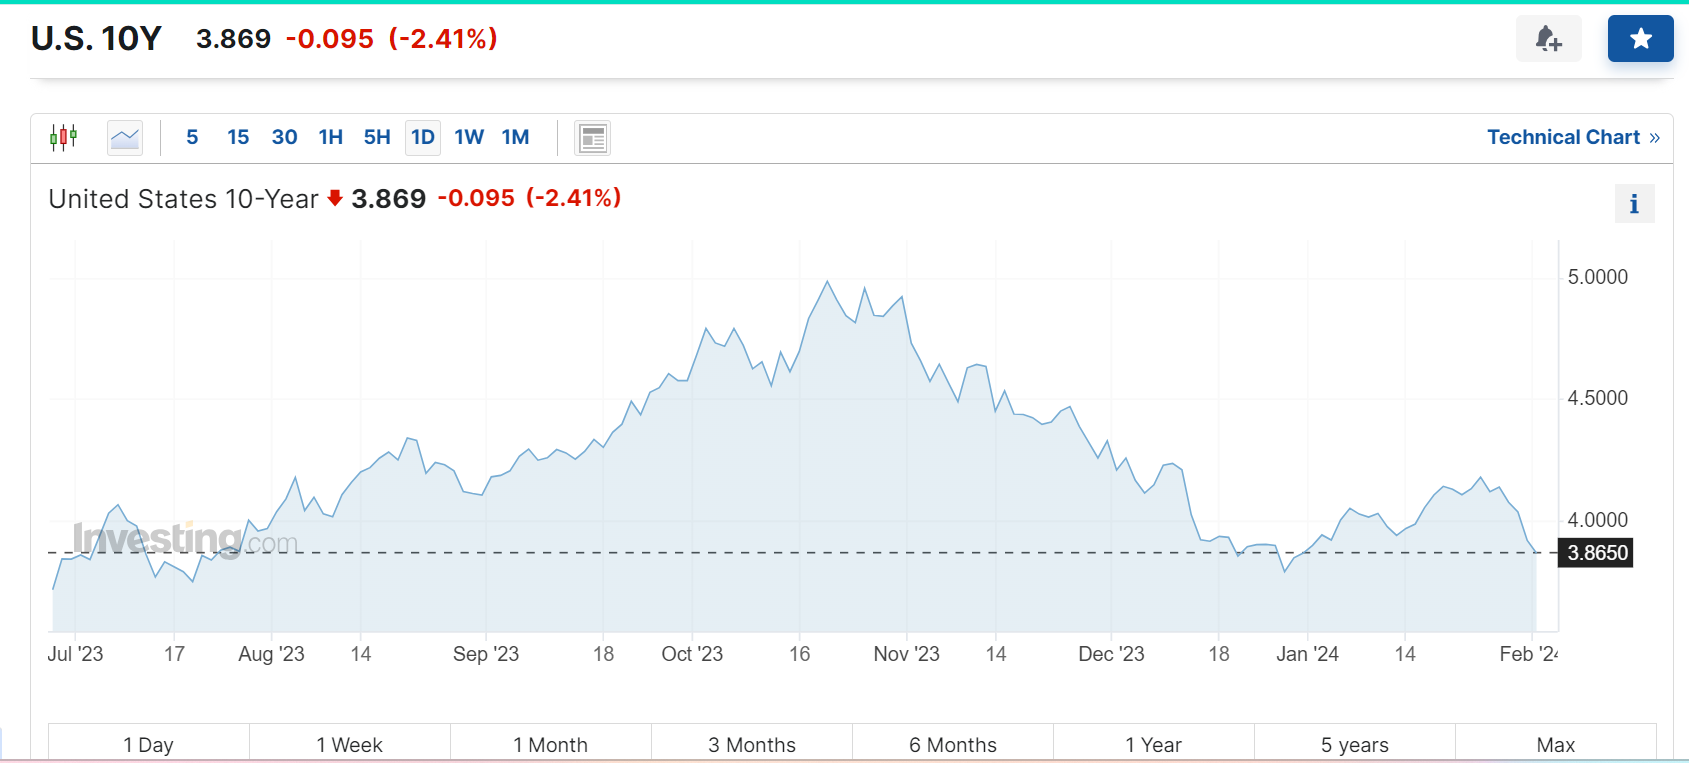Select the area chart type icon
The height and width of the screenshot is (763, 1689).
tap(125, 137)
